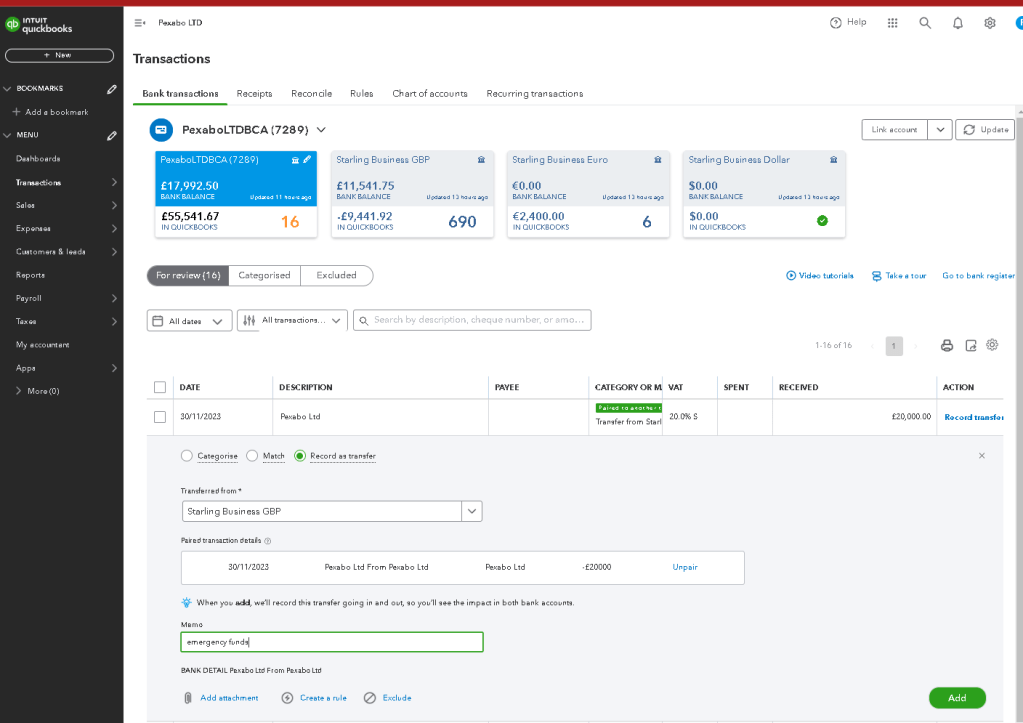Open table settings gear icon

click(992, 345)
